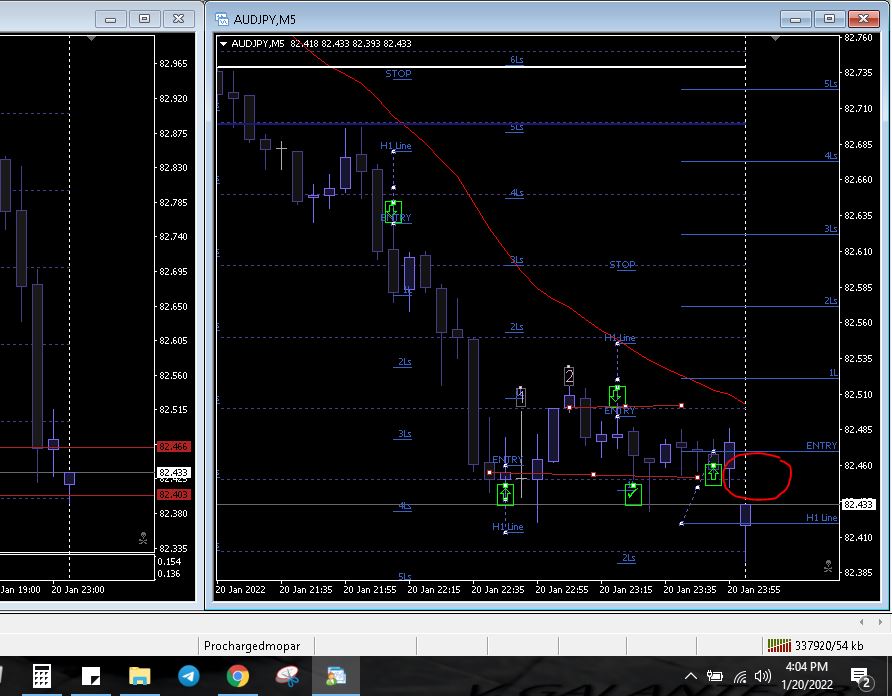
Task: Click the highlighted 82.433 price tag on AUDJPY axis
Action: [858, 504]
